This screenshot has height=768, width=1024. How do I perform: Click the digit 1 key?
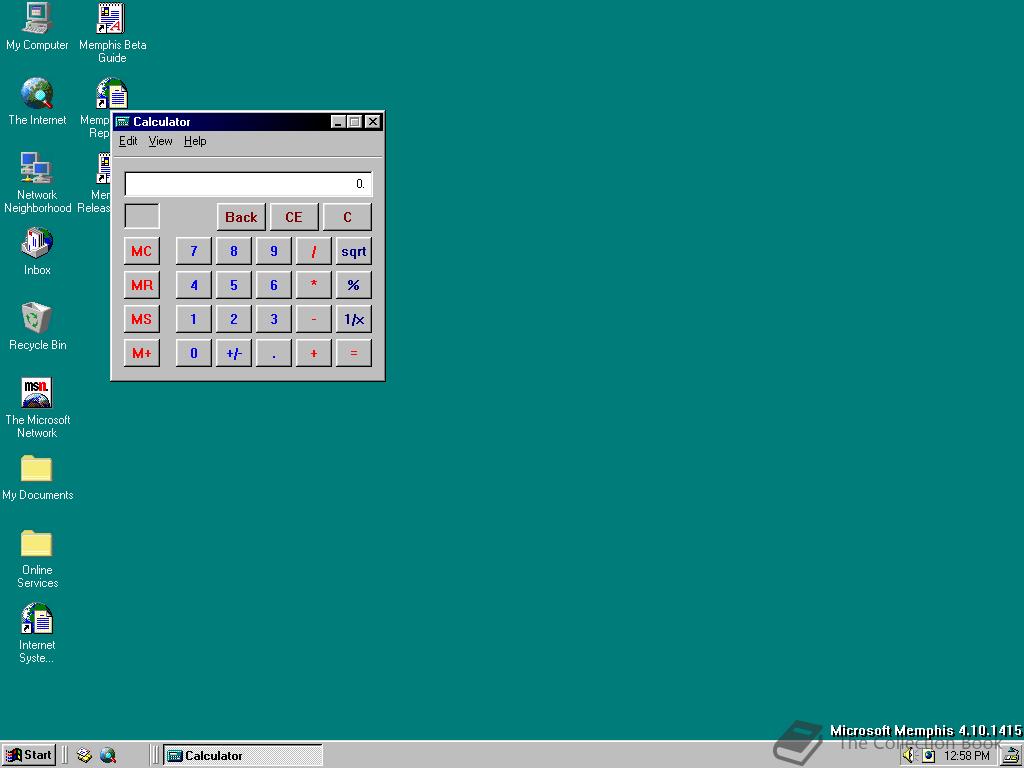coord(193,319)
